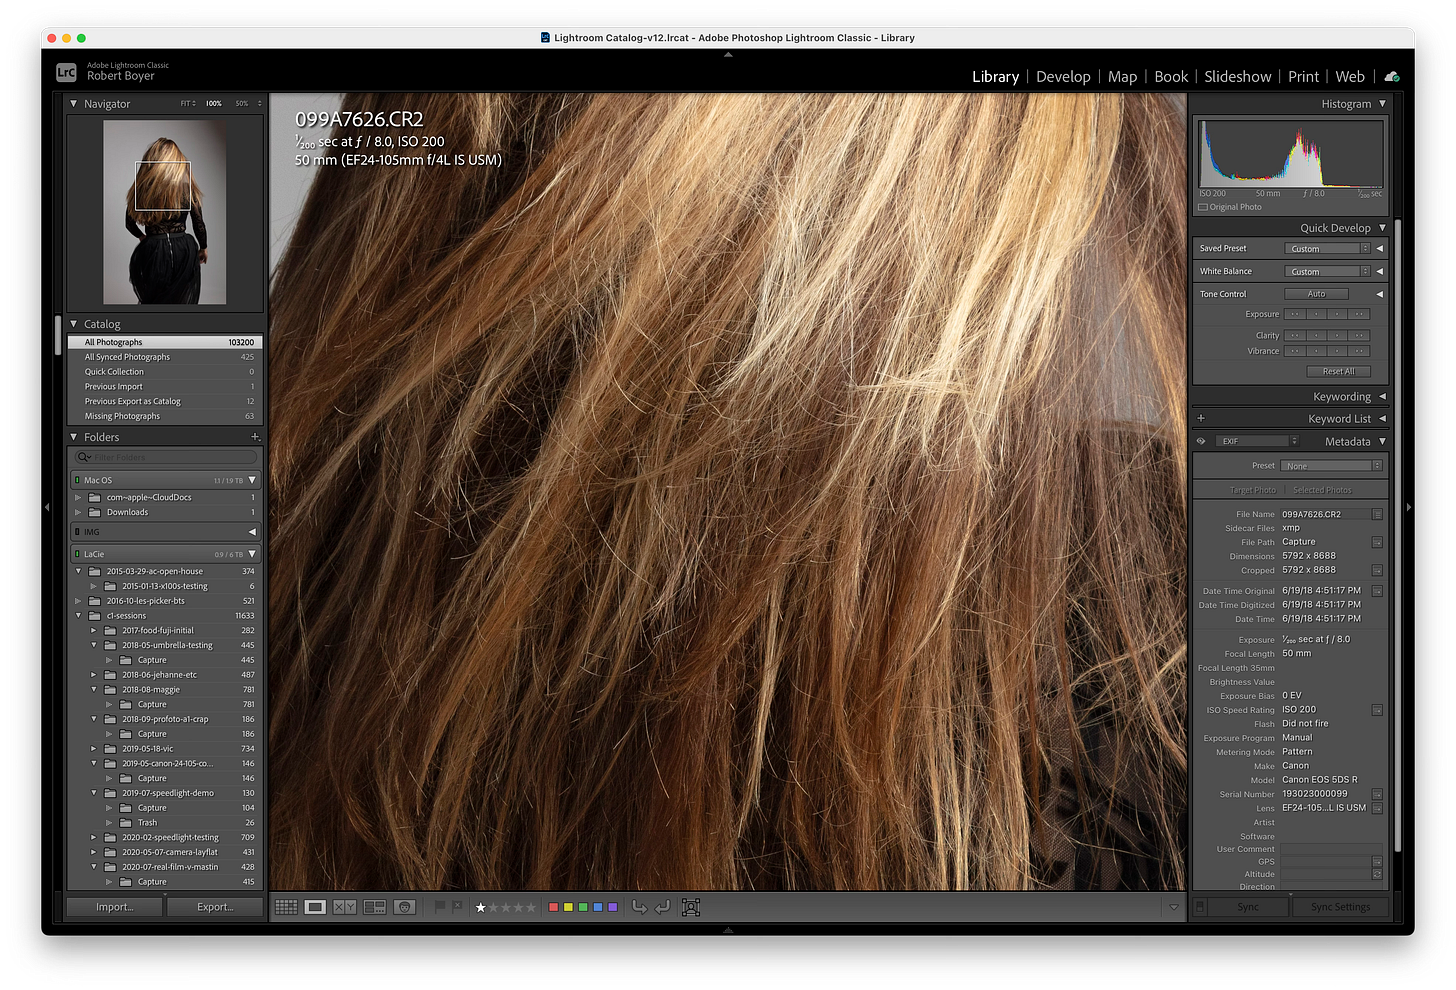Viewport: 1456px width, 990px height.
Task: Expand the Keywording panel
Action: click(1383, 397)
